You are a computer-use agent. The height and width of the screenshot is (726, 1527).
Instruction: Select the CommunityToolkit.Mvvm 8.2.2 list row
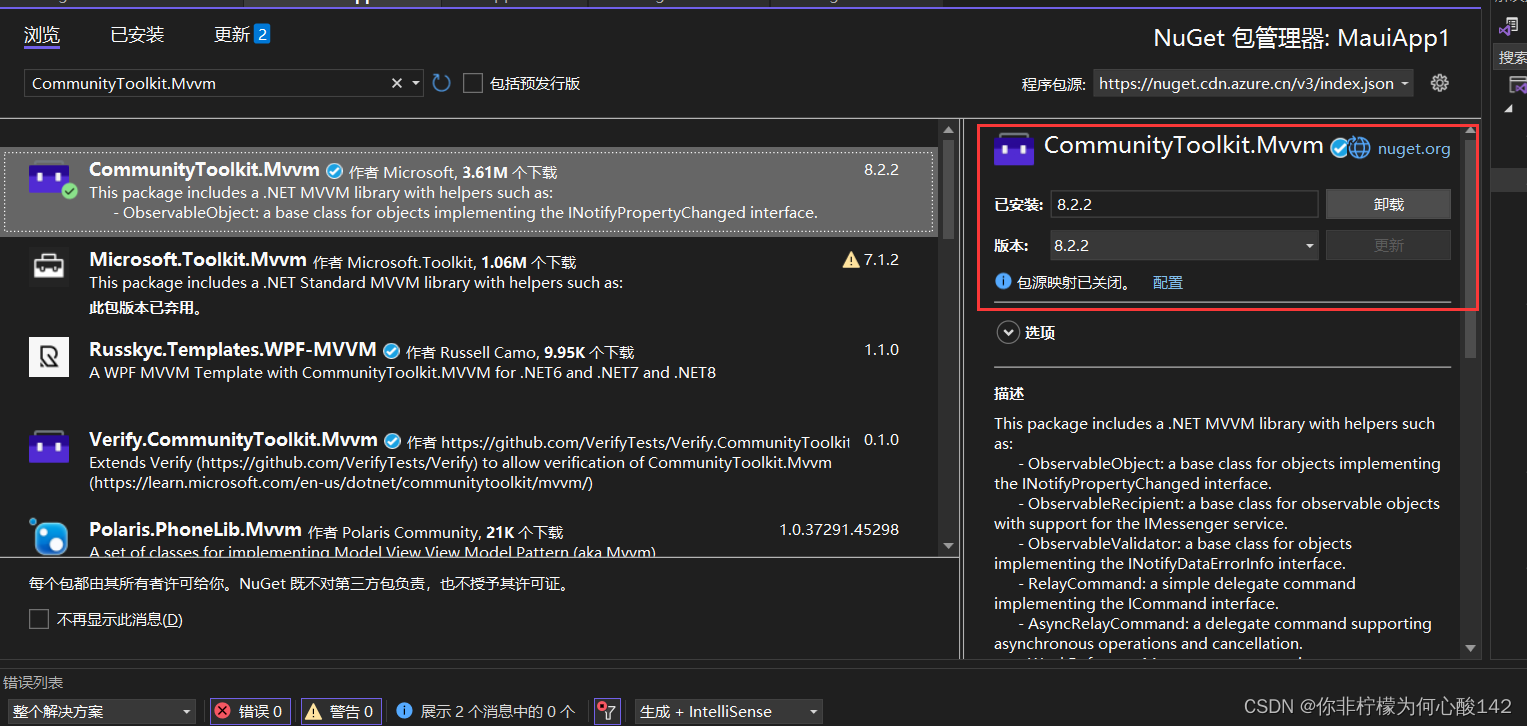coord(470,191)
